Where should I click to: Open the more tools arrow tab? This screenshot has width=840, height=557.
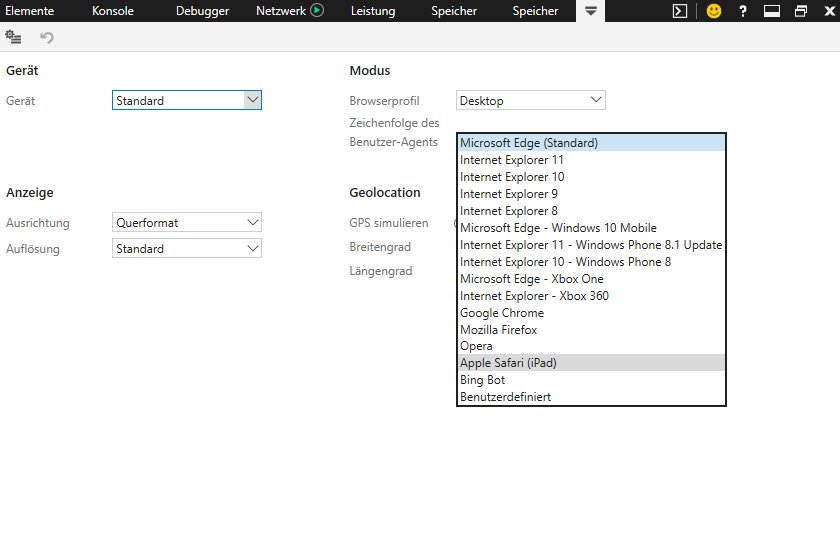tap(590, 11)
